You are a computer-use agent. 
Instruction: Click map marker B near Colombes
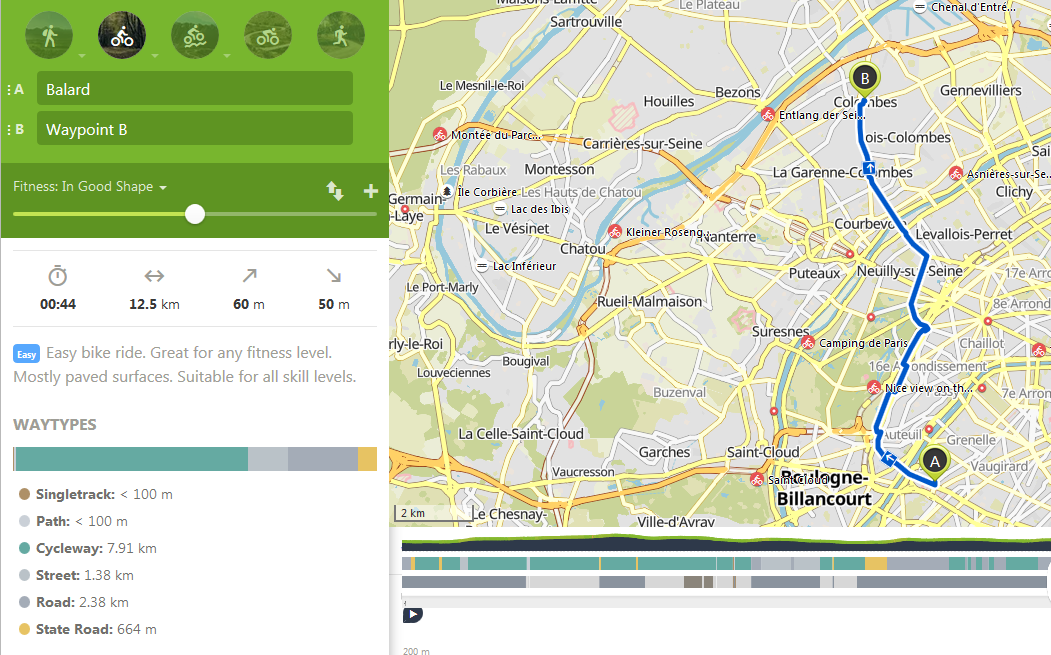(864, 77)
